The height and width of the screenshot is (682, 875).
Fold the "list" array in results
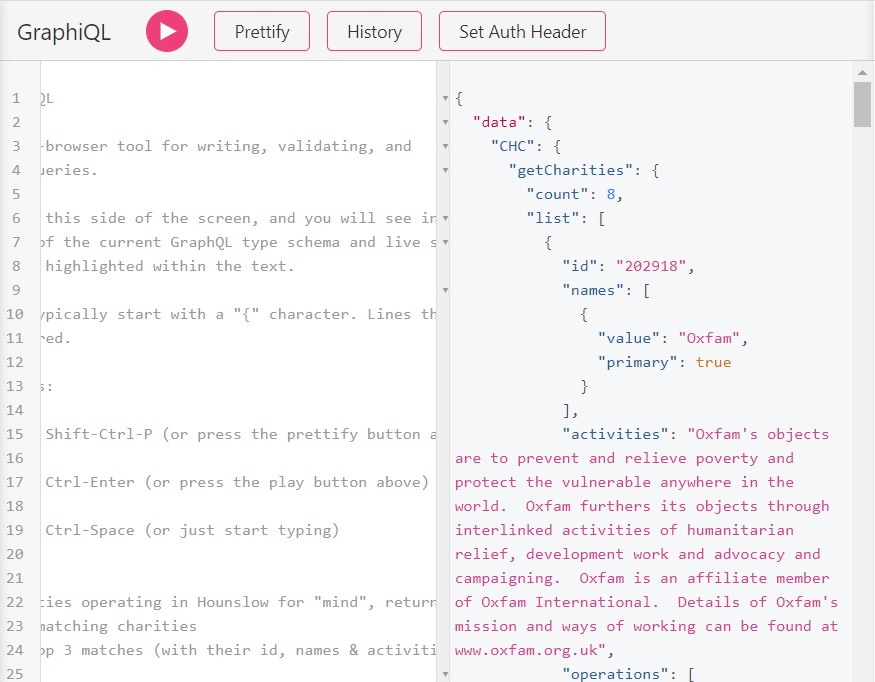point(445,218)
